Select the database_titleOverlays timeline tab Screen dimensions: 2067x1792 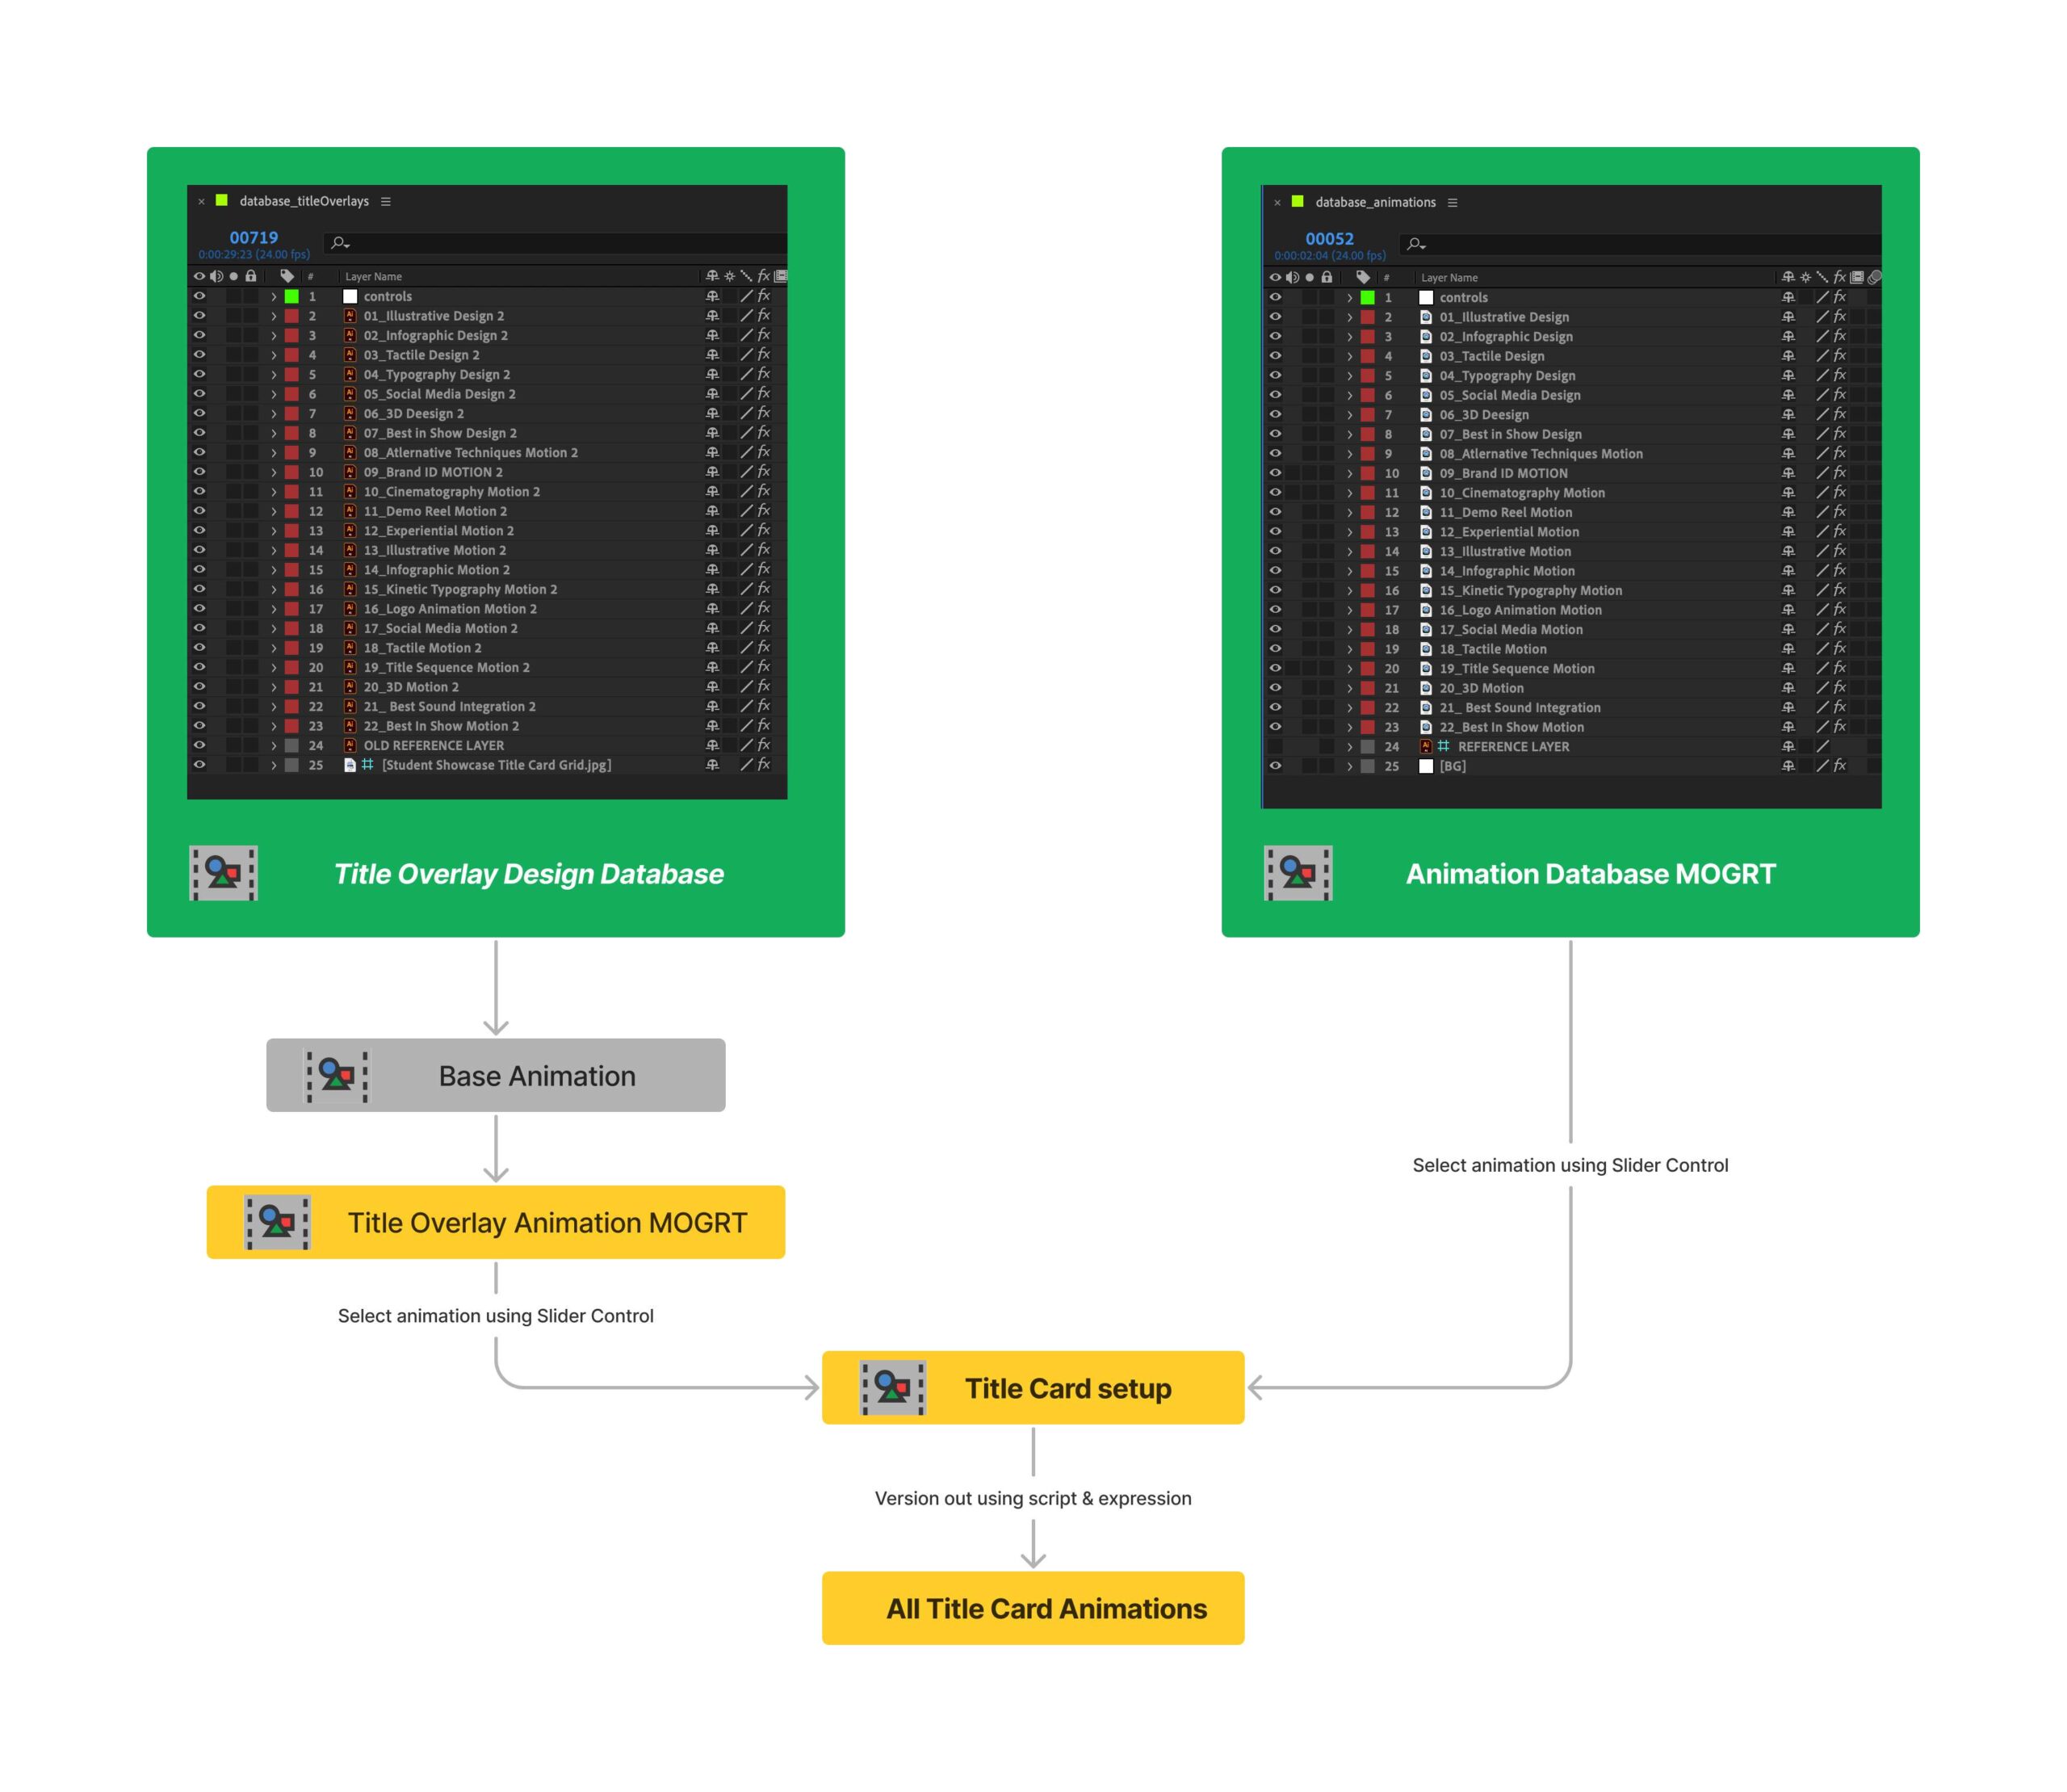[303, 202]
